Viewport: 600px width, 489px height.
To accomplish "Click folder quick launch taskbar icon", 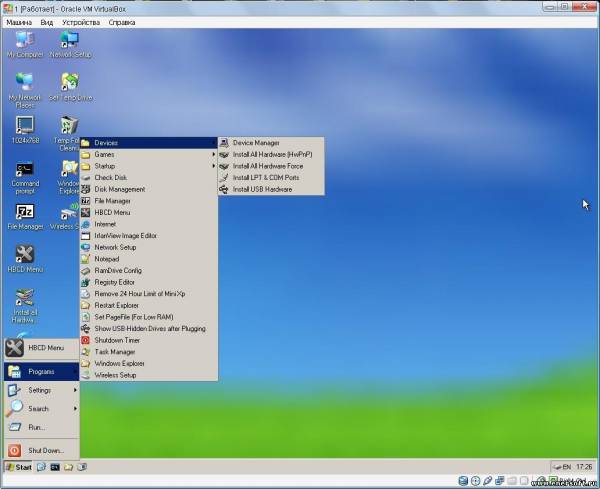I will 68,467.
